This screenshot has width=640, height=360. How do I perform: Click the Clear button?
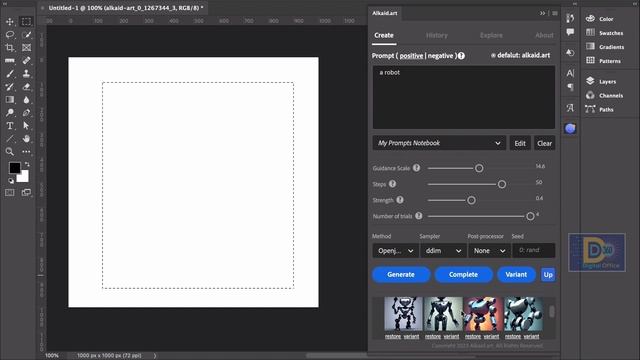(x=544, y=143)
